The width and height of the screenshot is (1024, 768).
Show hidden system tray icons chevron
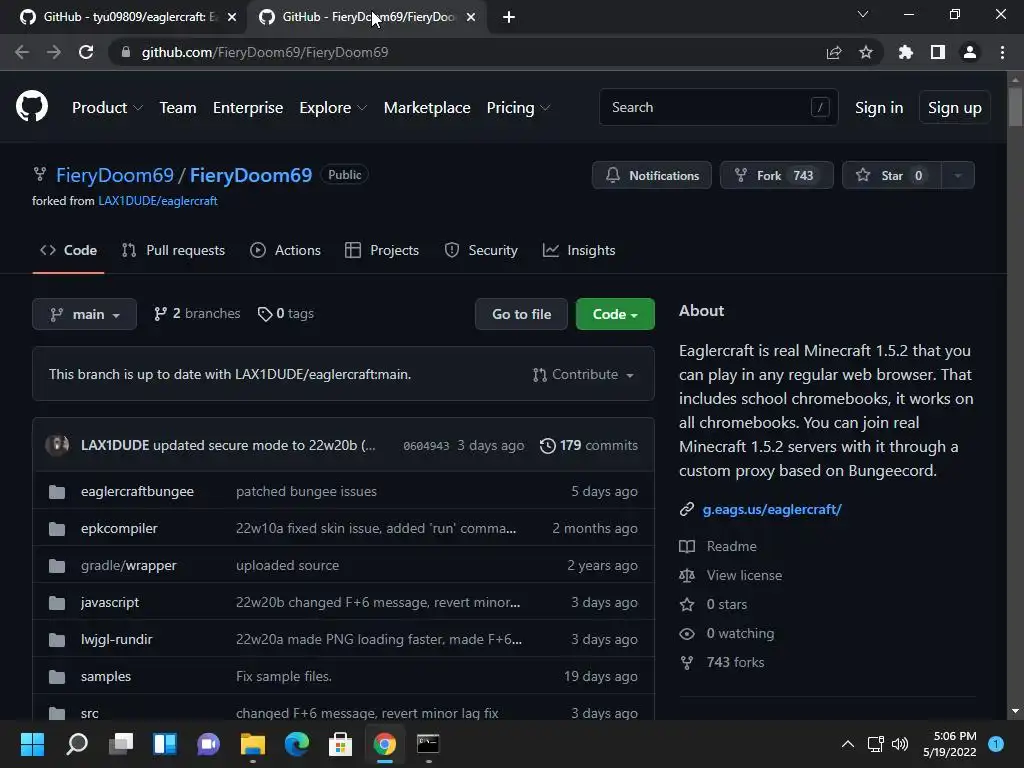848,744
